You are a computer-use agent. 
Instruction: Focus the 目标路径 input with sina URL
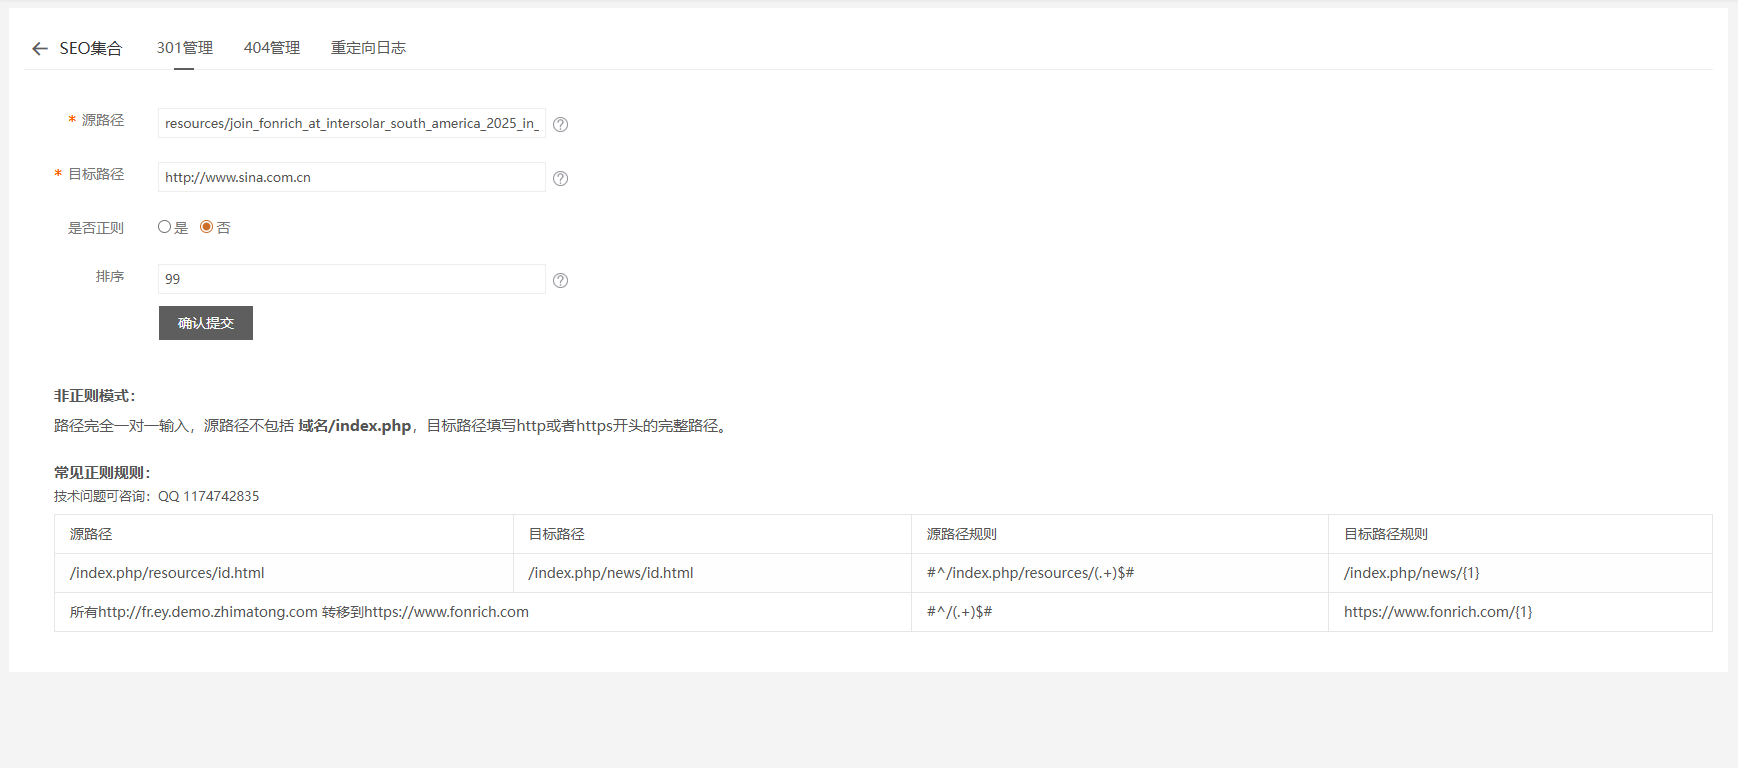pos(351,177)
